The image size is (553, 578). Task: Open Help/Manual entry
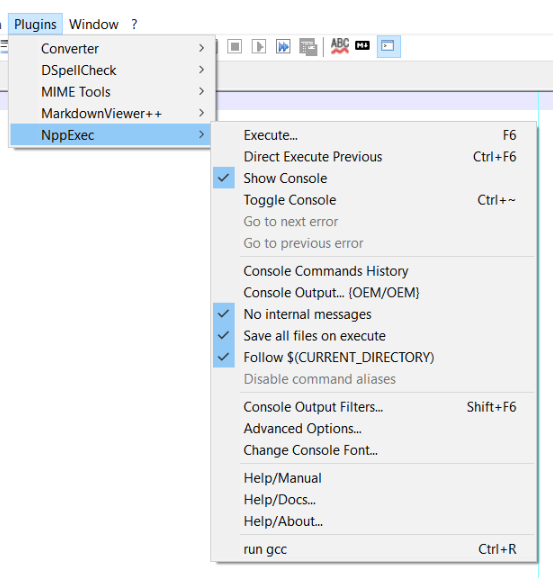pyautogui.click(x=374, y=478)
